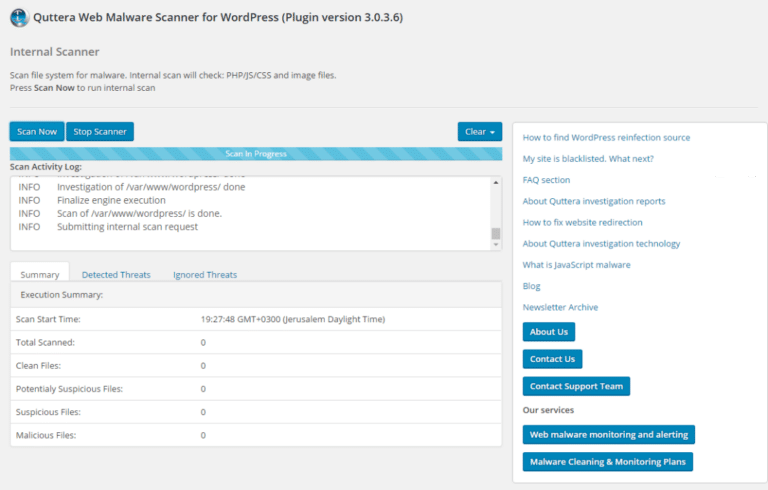The height and width of the screenshot is (490, 768).
Task: Open About Quttera investigation reports link
Action: click(593, 201)
